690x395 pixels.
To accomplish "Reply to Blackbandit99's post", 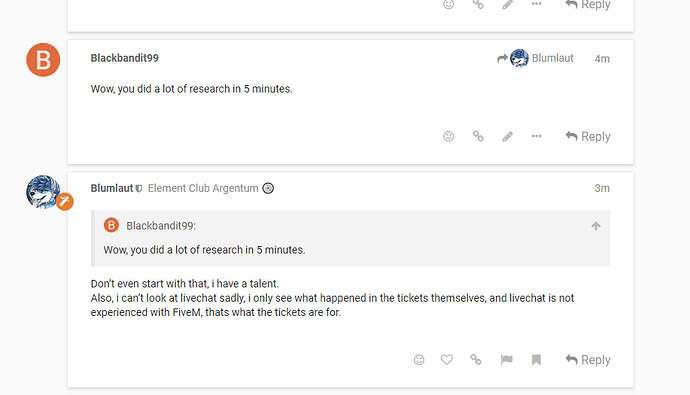I will tap(588, 136).
